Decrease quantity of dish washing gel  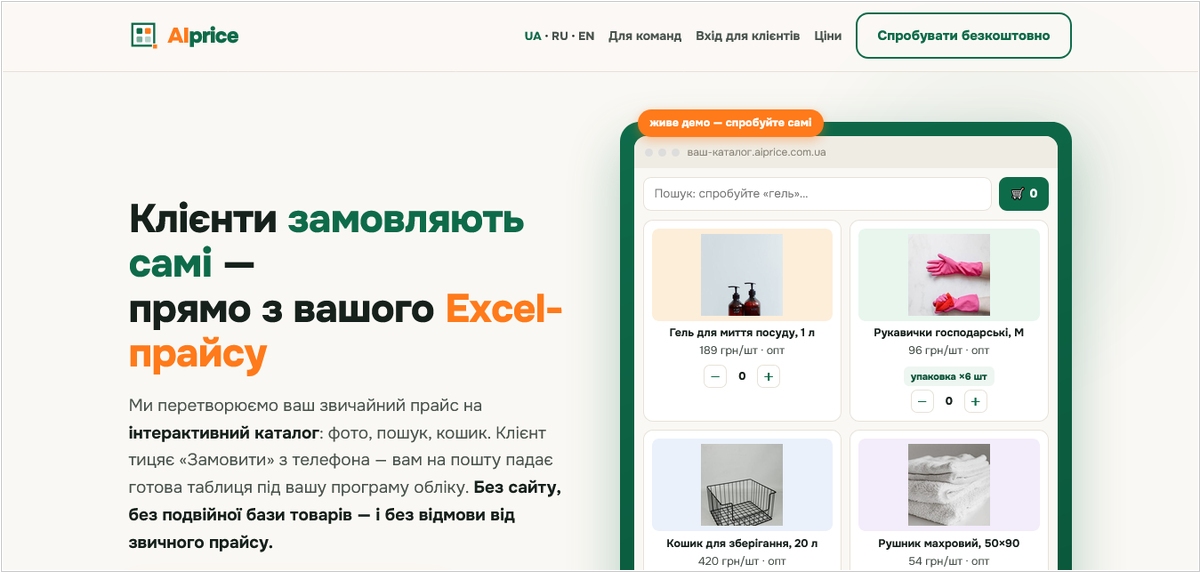[715, 377]
